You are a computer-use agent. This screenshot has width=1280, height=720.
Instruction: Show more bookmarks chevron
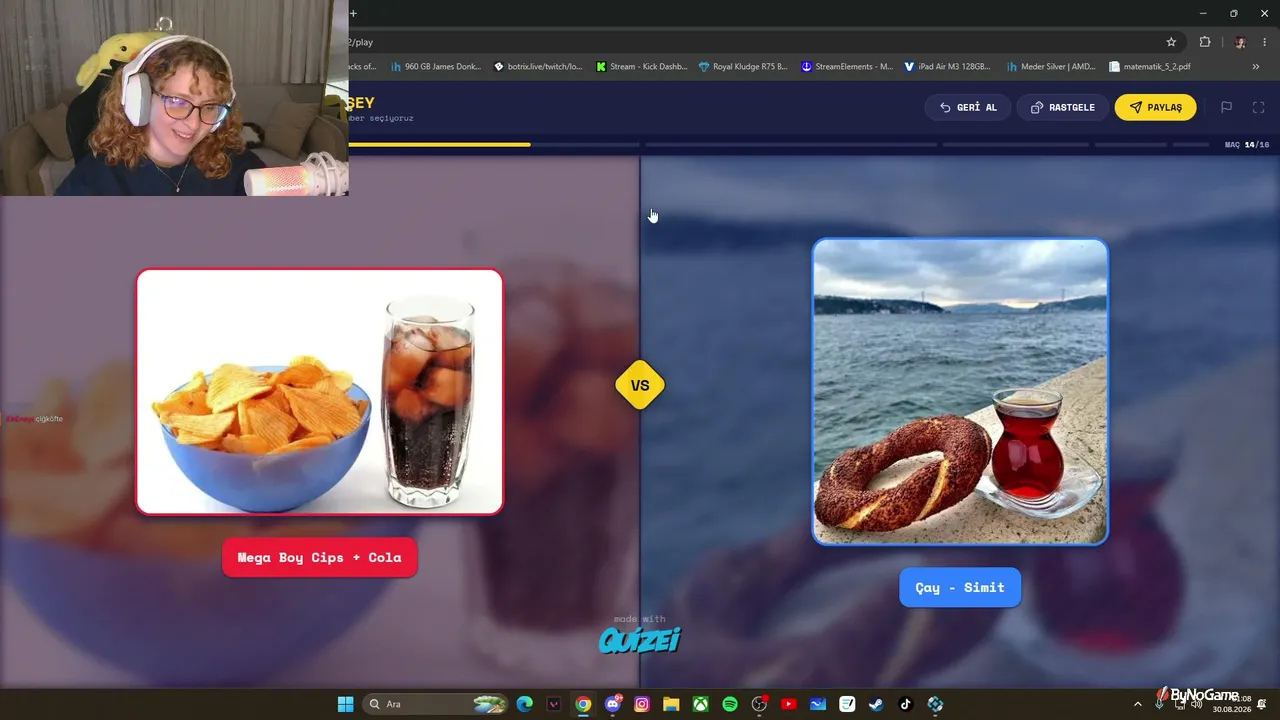point(1256,67)
